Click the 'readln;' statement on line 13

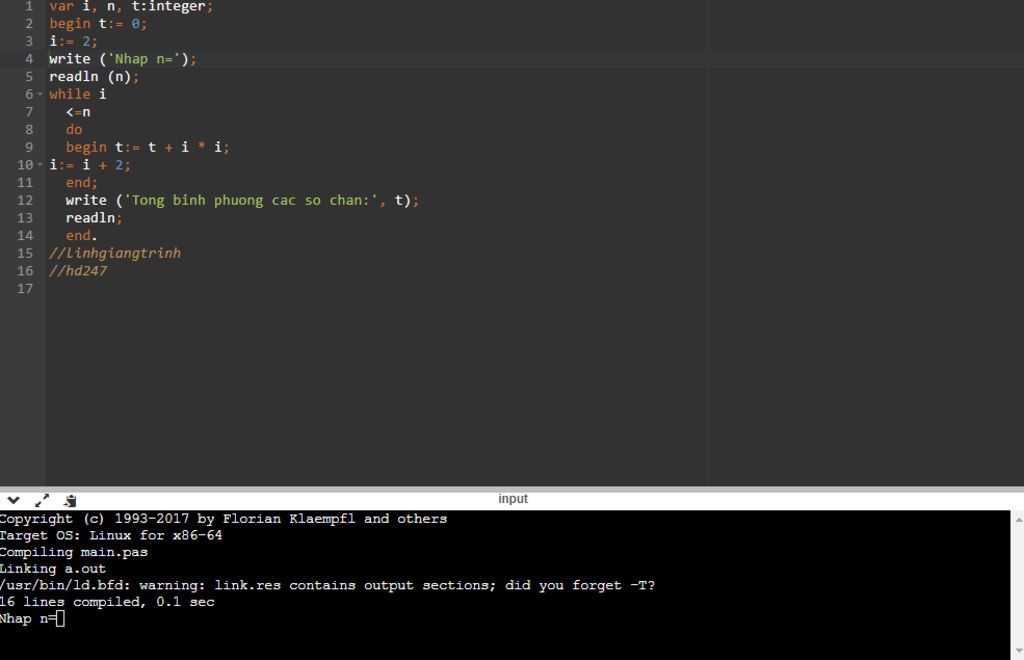pyautogui.click(x=94, y=218)
